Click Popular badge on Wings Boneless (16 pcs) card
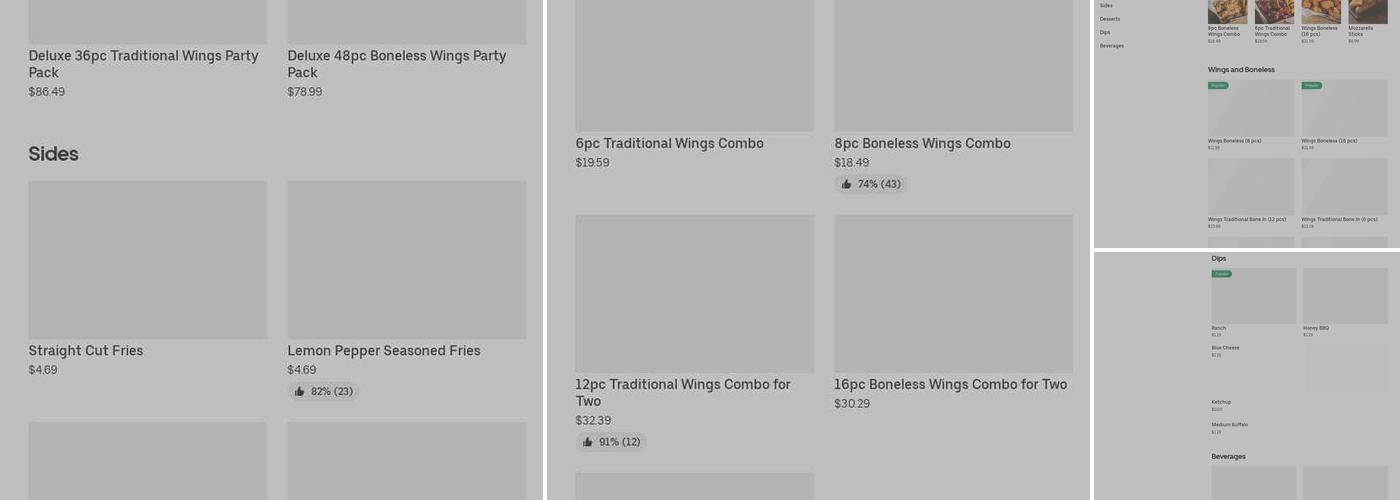The image size is (1400, 500). tap(1311, 86)
